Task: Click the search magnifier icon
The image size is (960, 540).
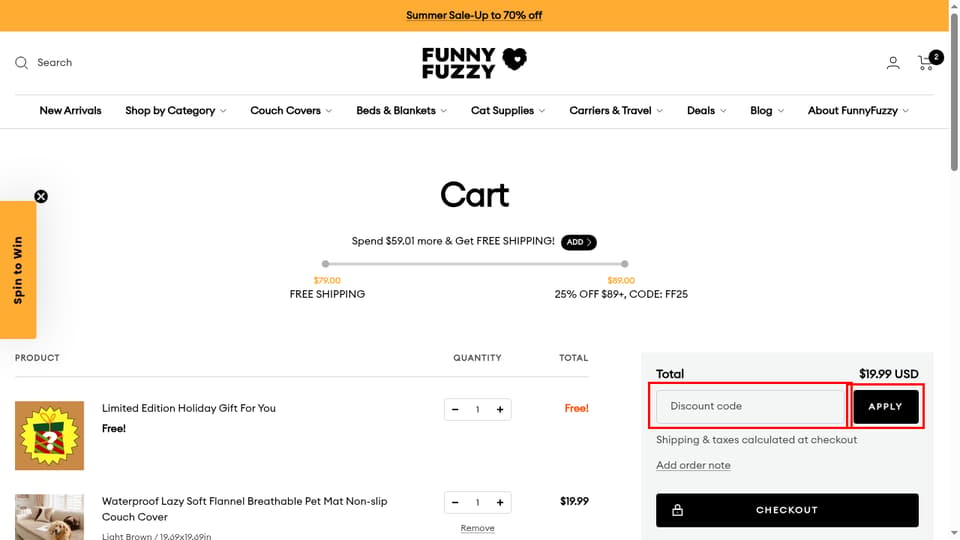Action: pyautogui.click(x=21, y=62)
